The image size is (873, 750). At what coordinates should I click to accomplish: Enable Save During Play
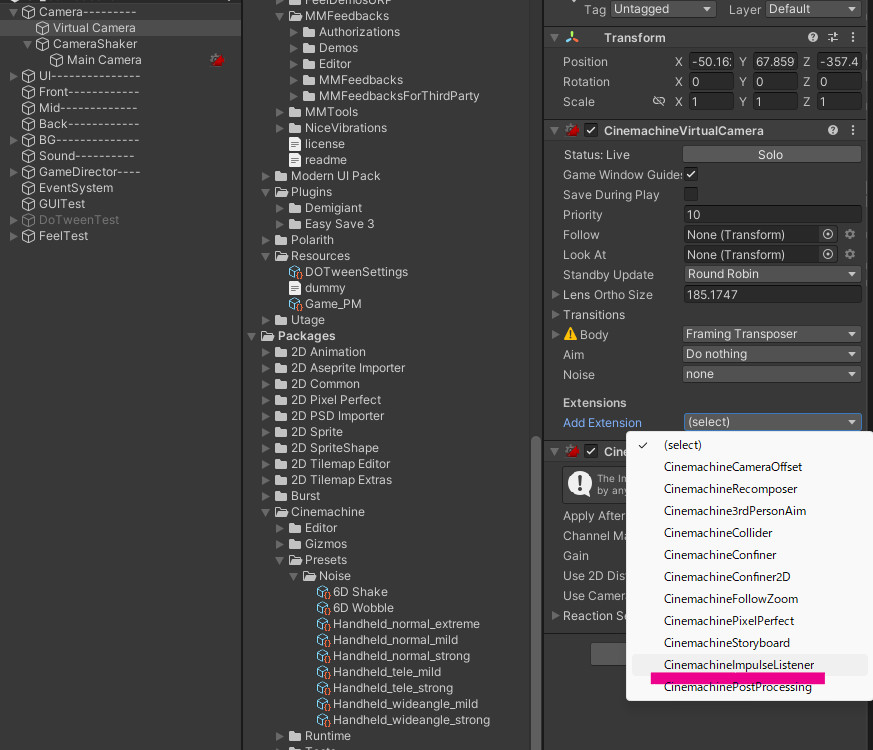coord(691,194)
